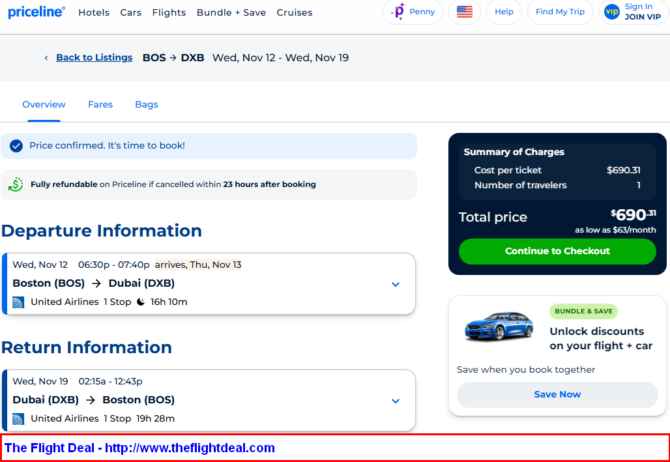Select the yellow VIP badge icon
This screenshot has width=670, height=462.
(611, 12)
